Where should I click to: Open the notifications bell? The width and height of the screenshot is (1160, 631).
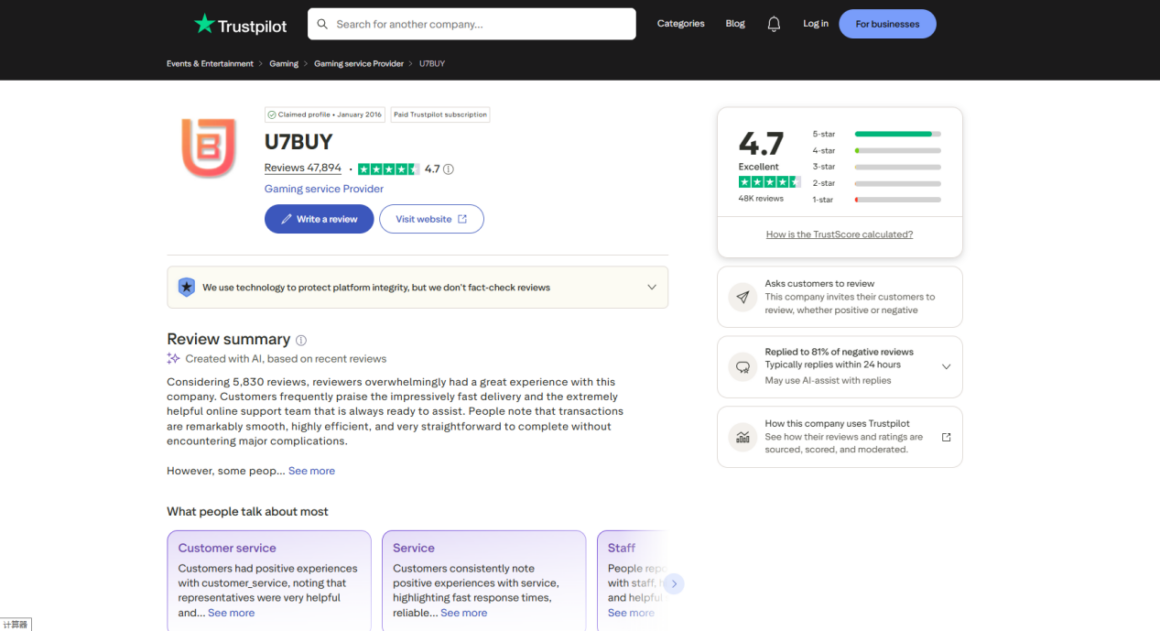(x=774, y=24)
